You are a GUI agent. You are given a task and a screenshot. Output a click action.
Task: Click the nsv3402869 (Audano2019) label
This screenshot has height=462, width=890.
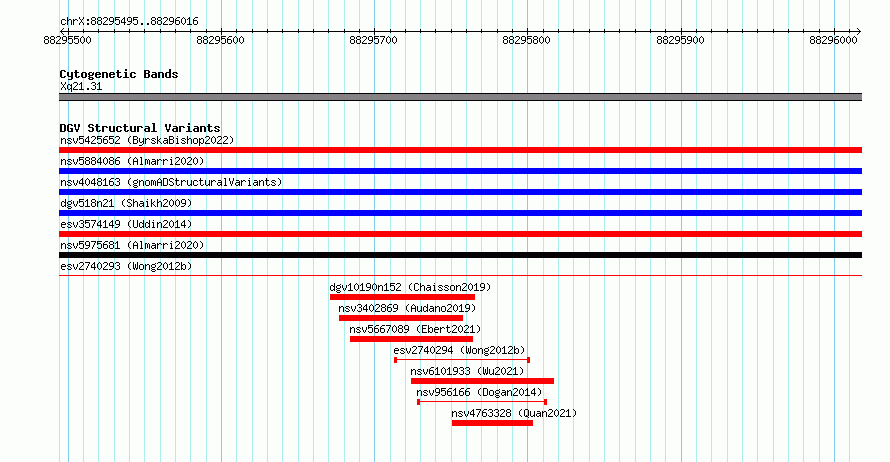pyautogui.click(x=407, y=308)
